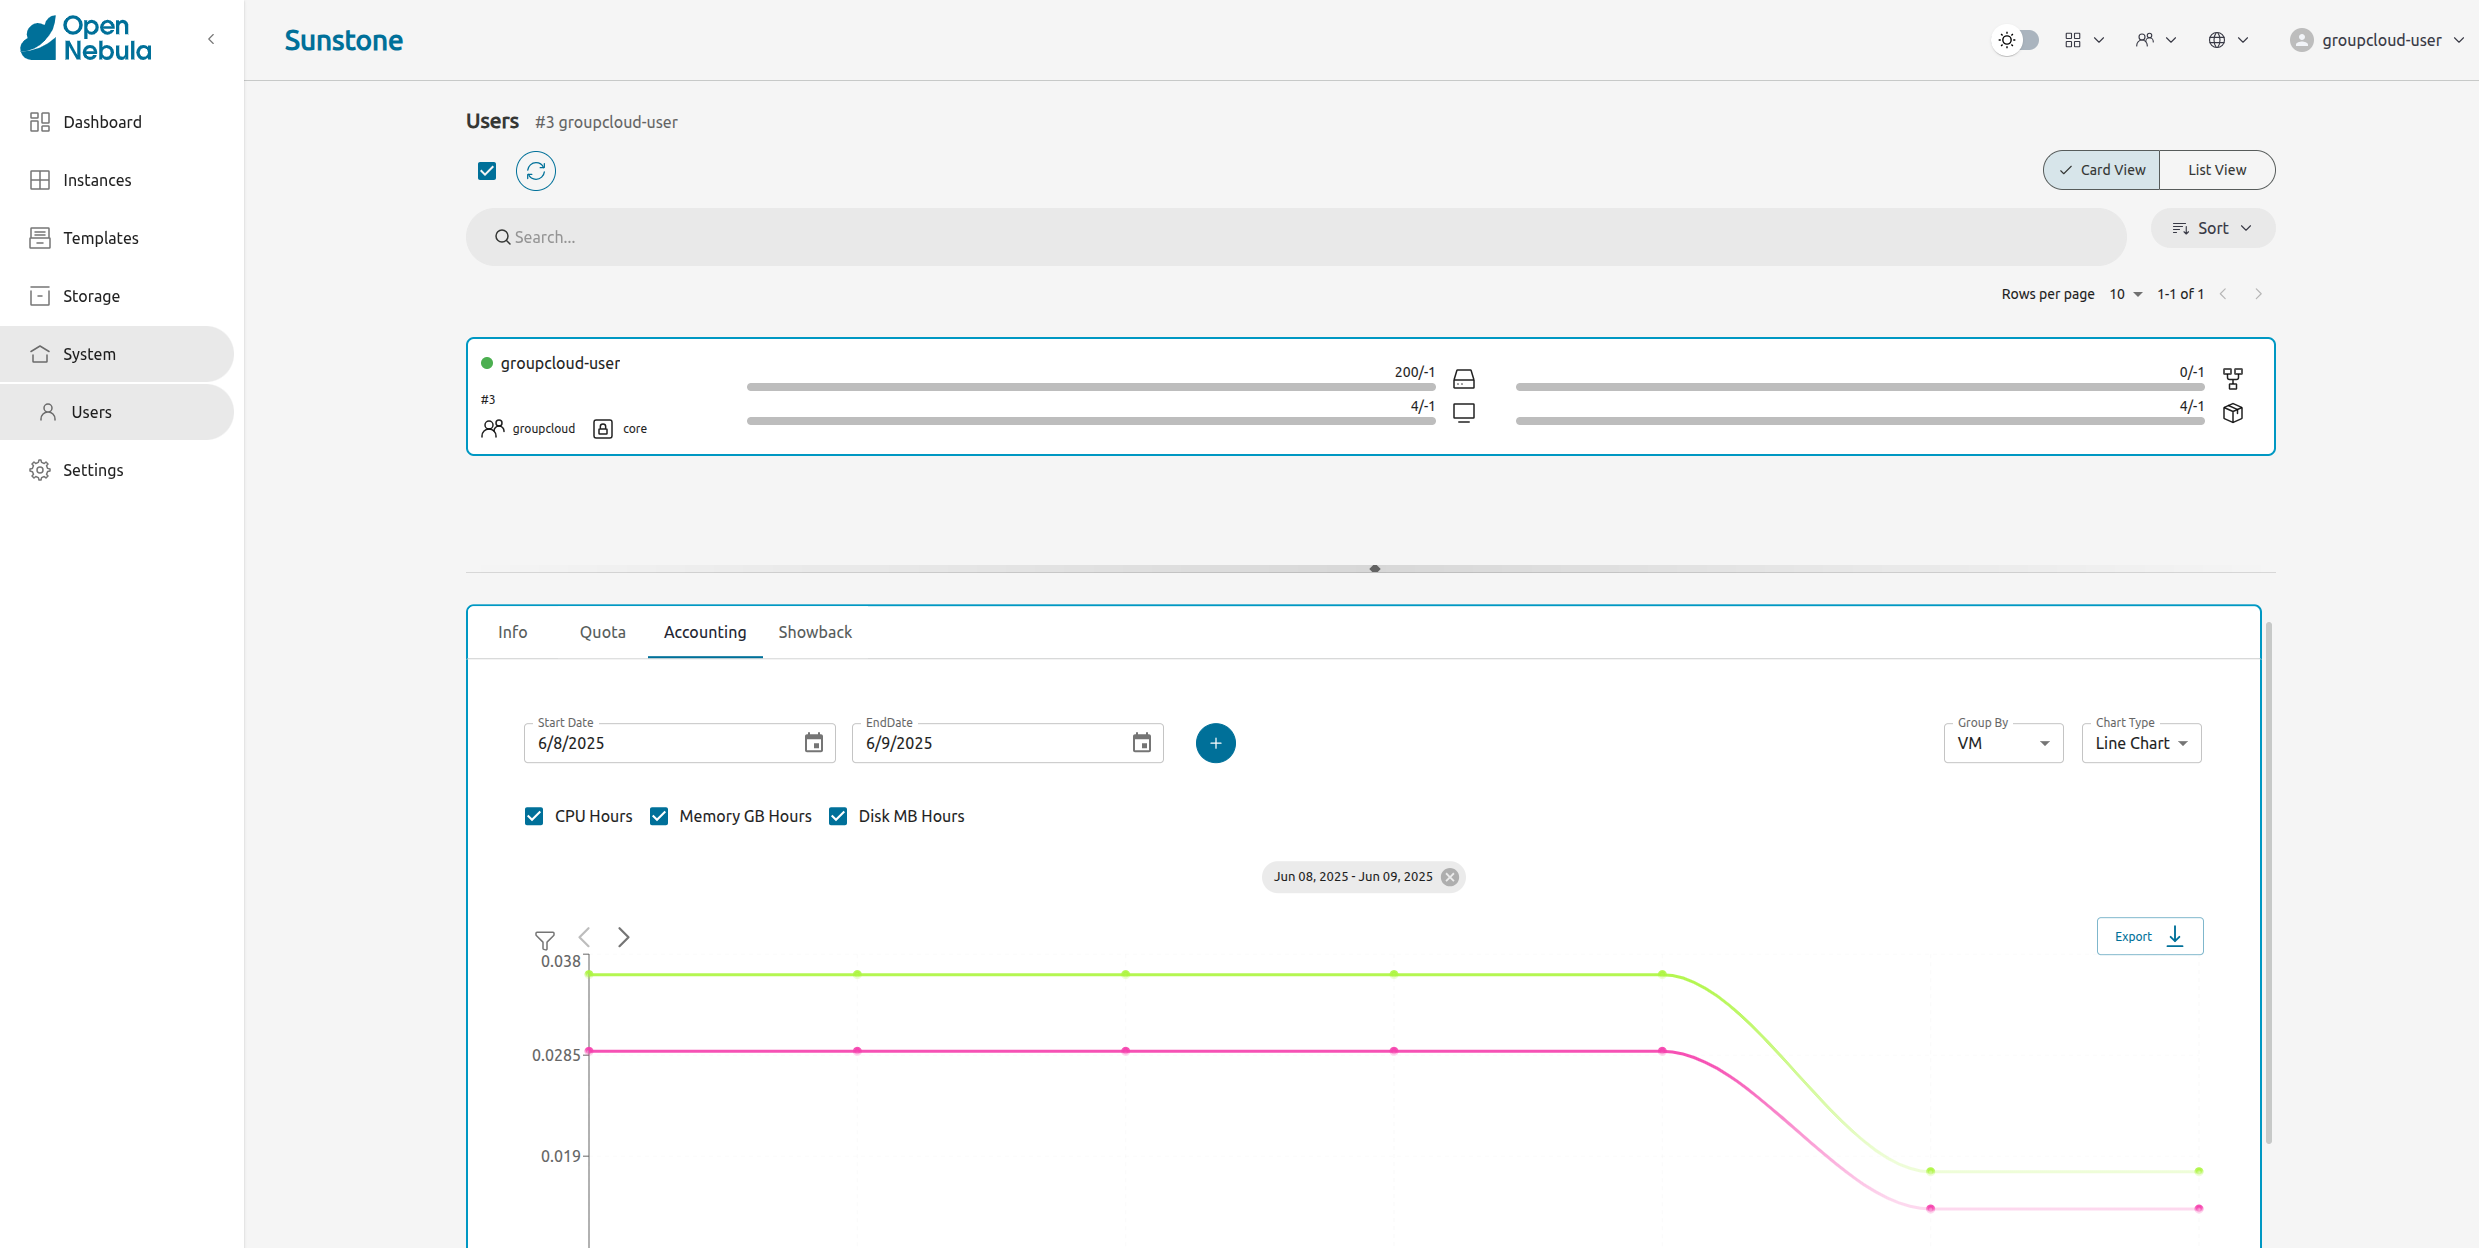Collapse the sidebar with the chevron

point(211,39)
